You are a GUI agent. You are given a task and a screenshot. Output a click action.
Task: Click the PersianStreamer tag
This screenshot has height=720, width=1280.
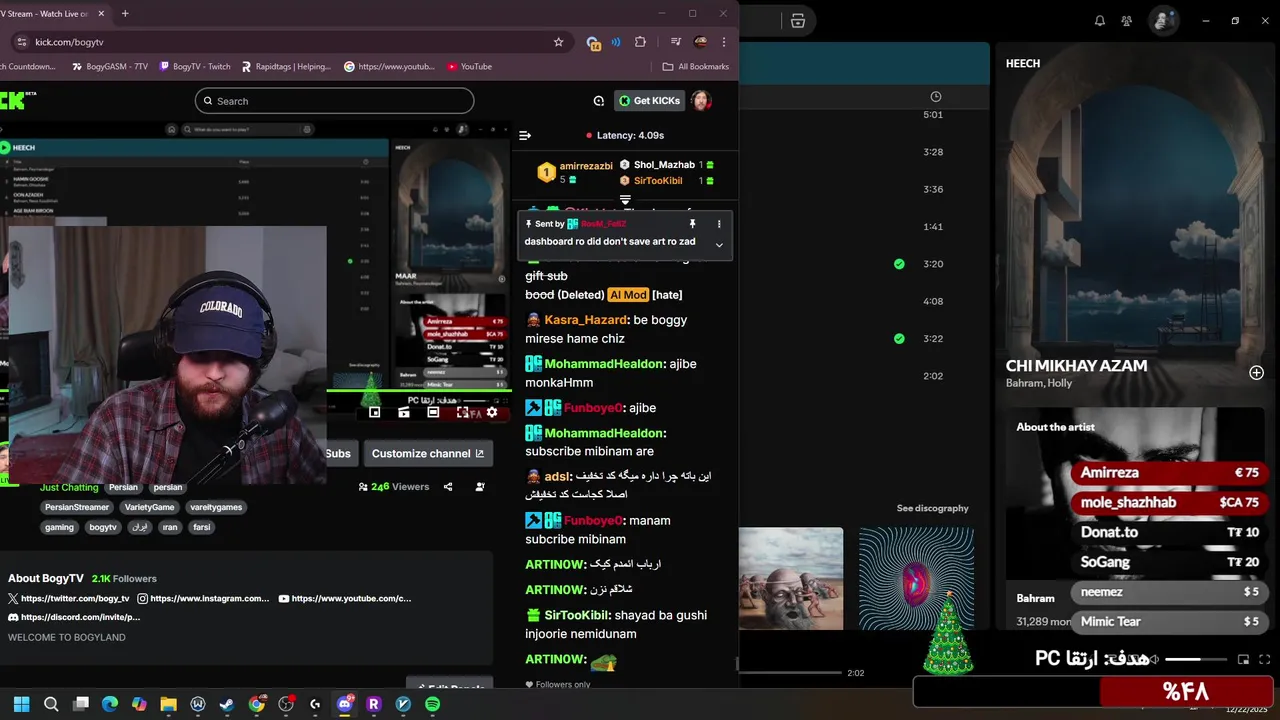(x=76, y=507)
